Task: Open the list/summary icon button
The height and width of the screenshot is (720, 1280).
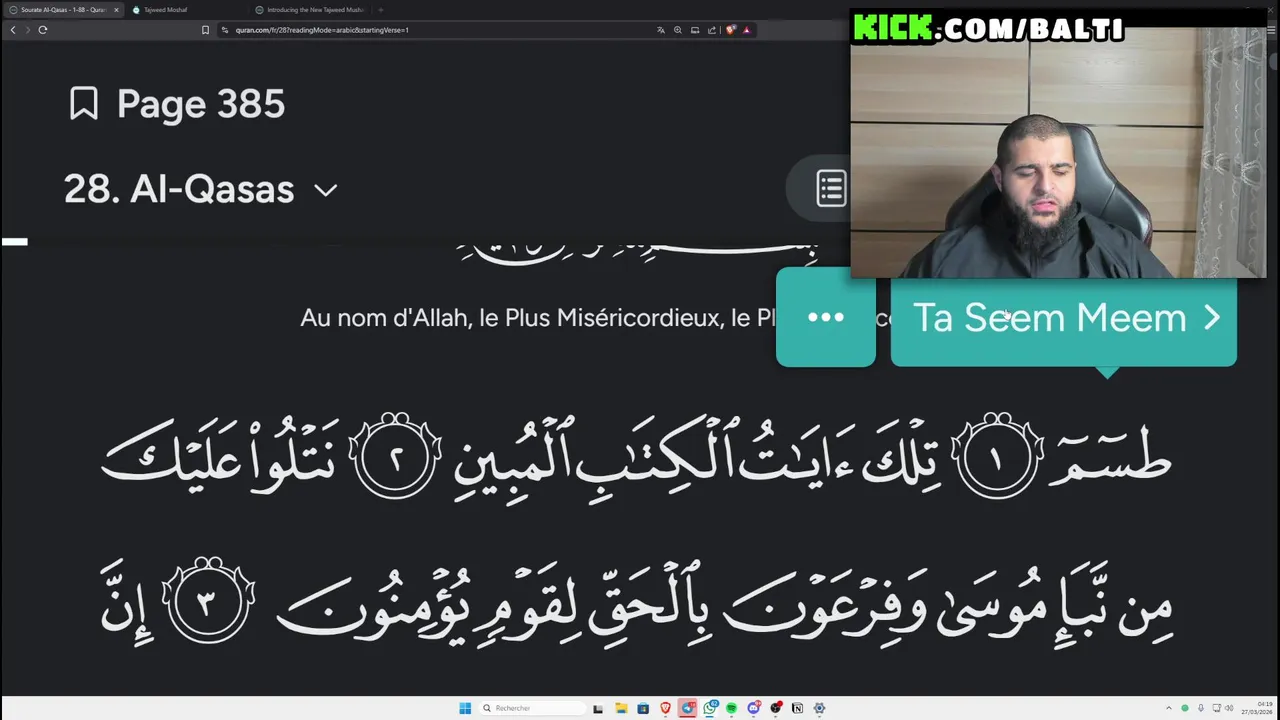Action: coord(831,188)
